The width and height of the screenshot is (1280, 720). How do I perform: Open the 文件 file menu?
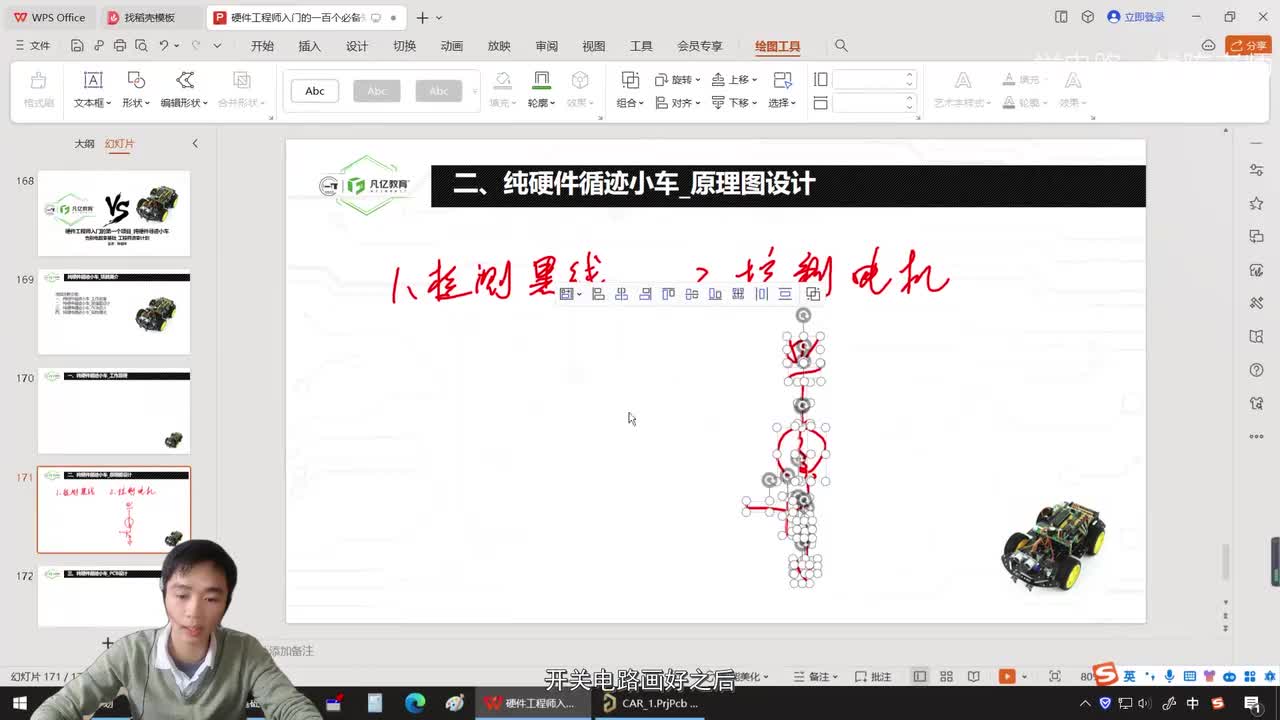tap(32, 46)
